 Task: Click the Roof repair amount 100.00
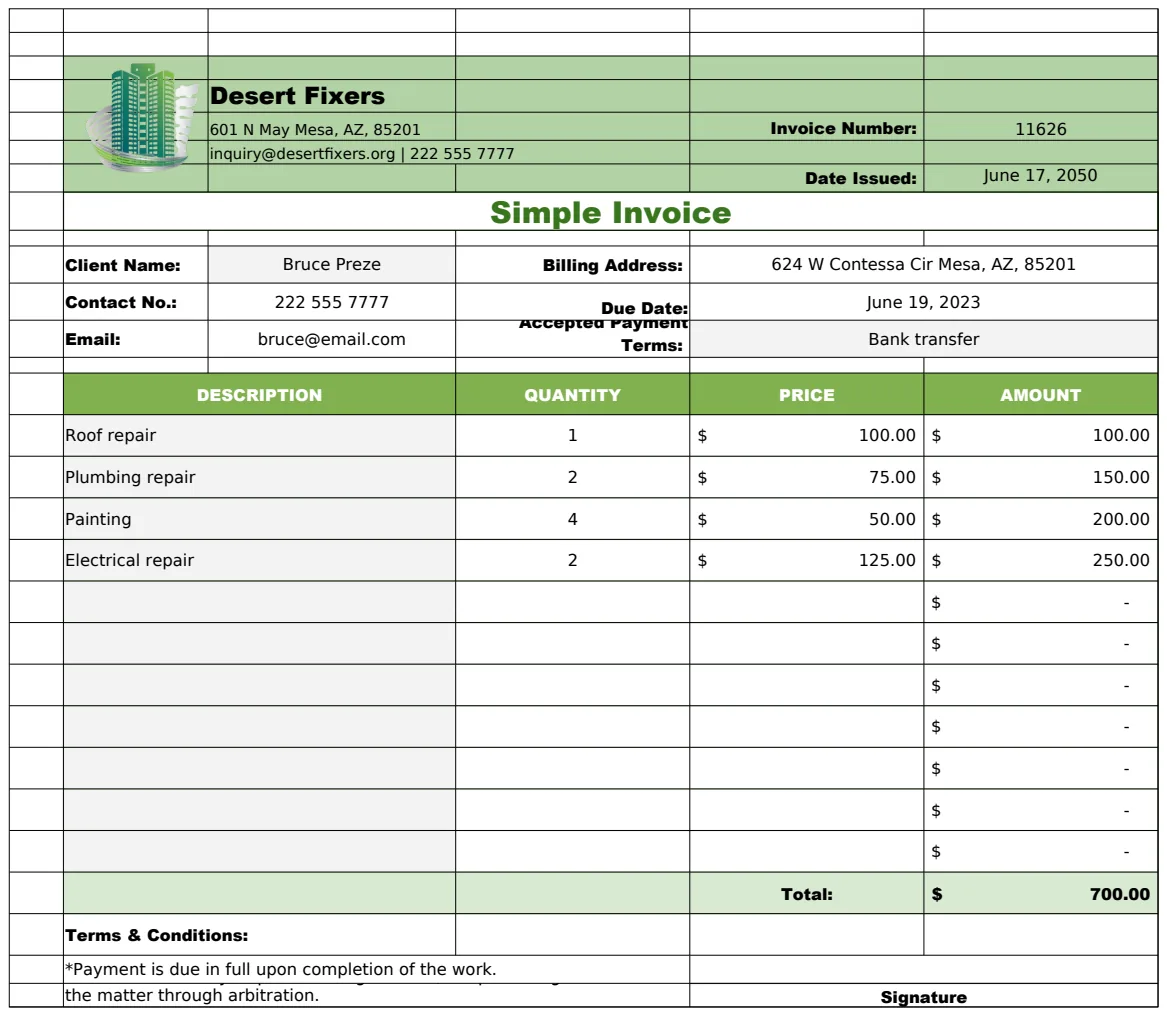pos(1040,435)
